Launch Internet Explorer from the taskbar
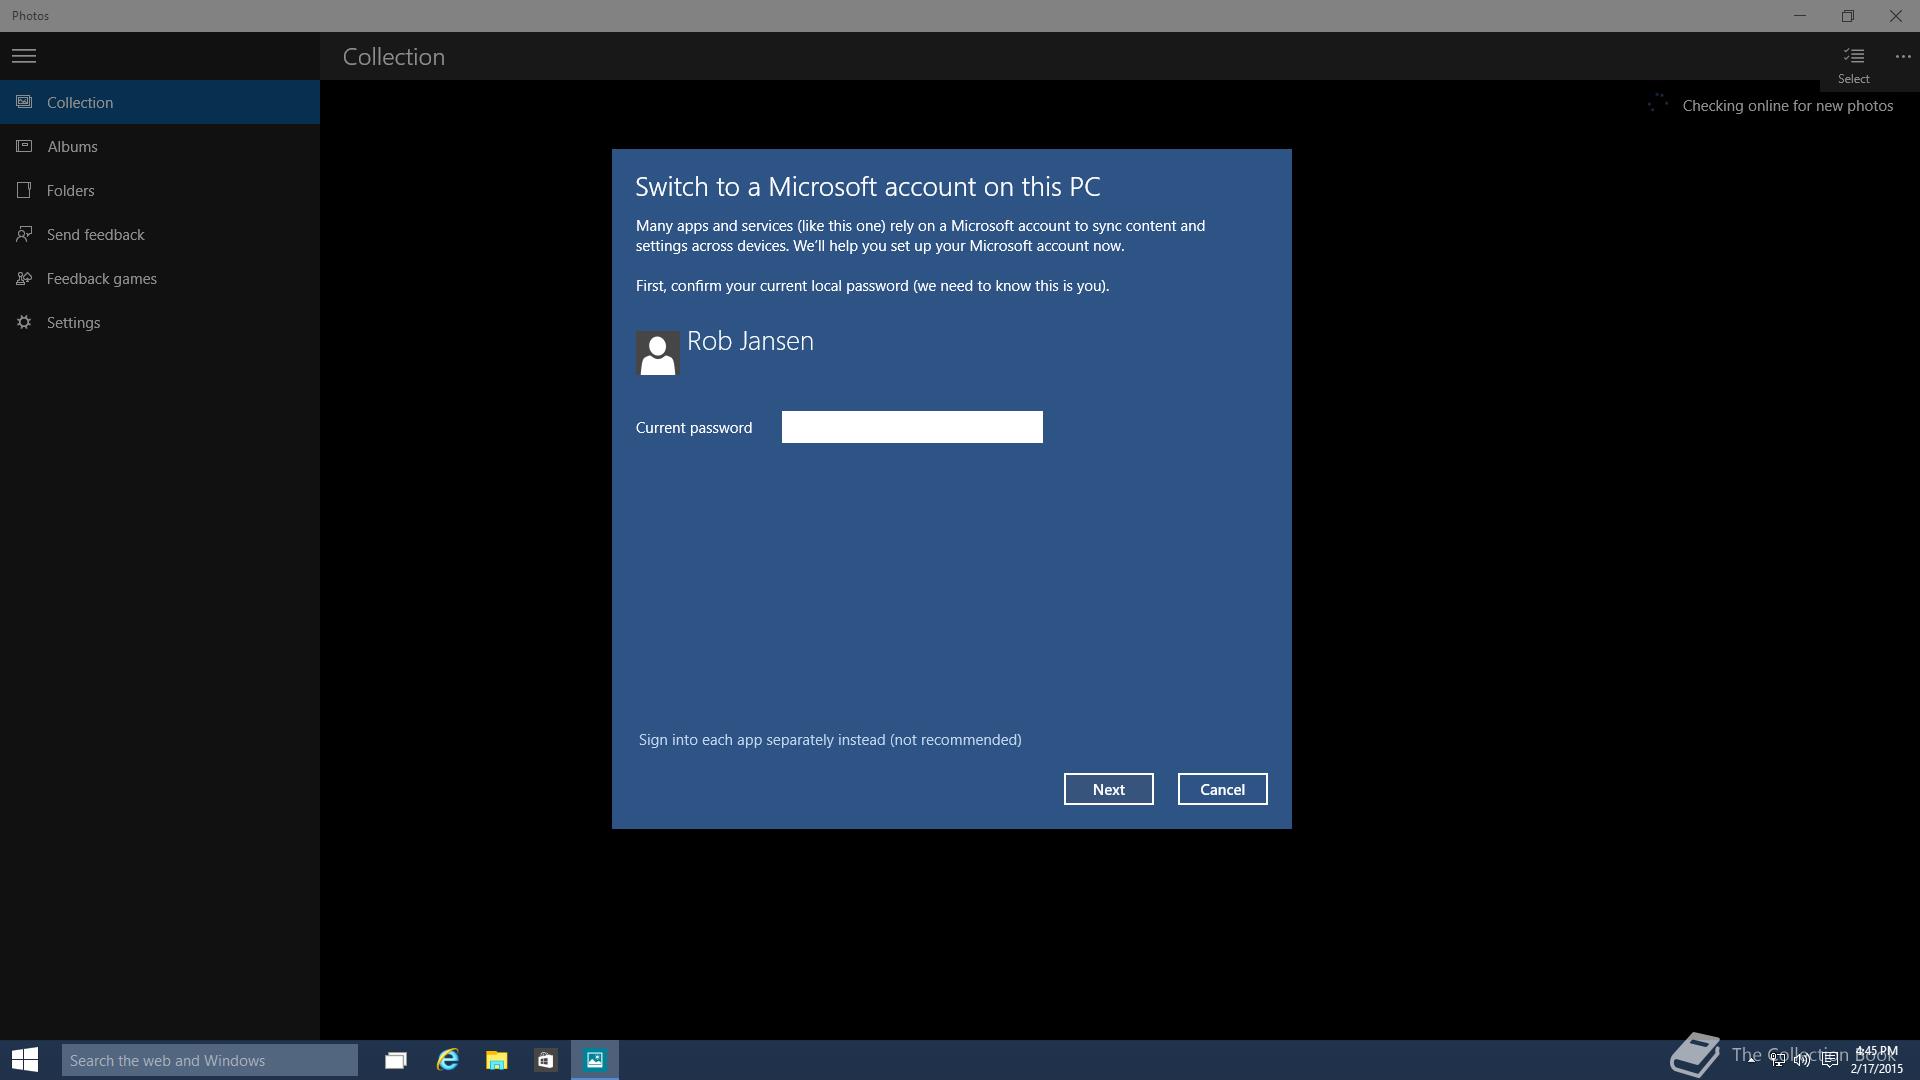 (447, 1060)
